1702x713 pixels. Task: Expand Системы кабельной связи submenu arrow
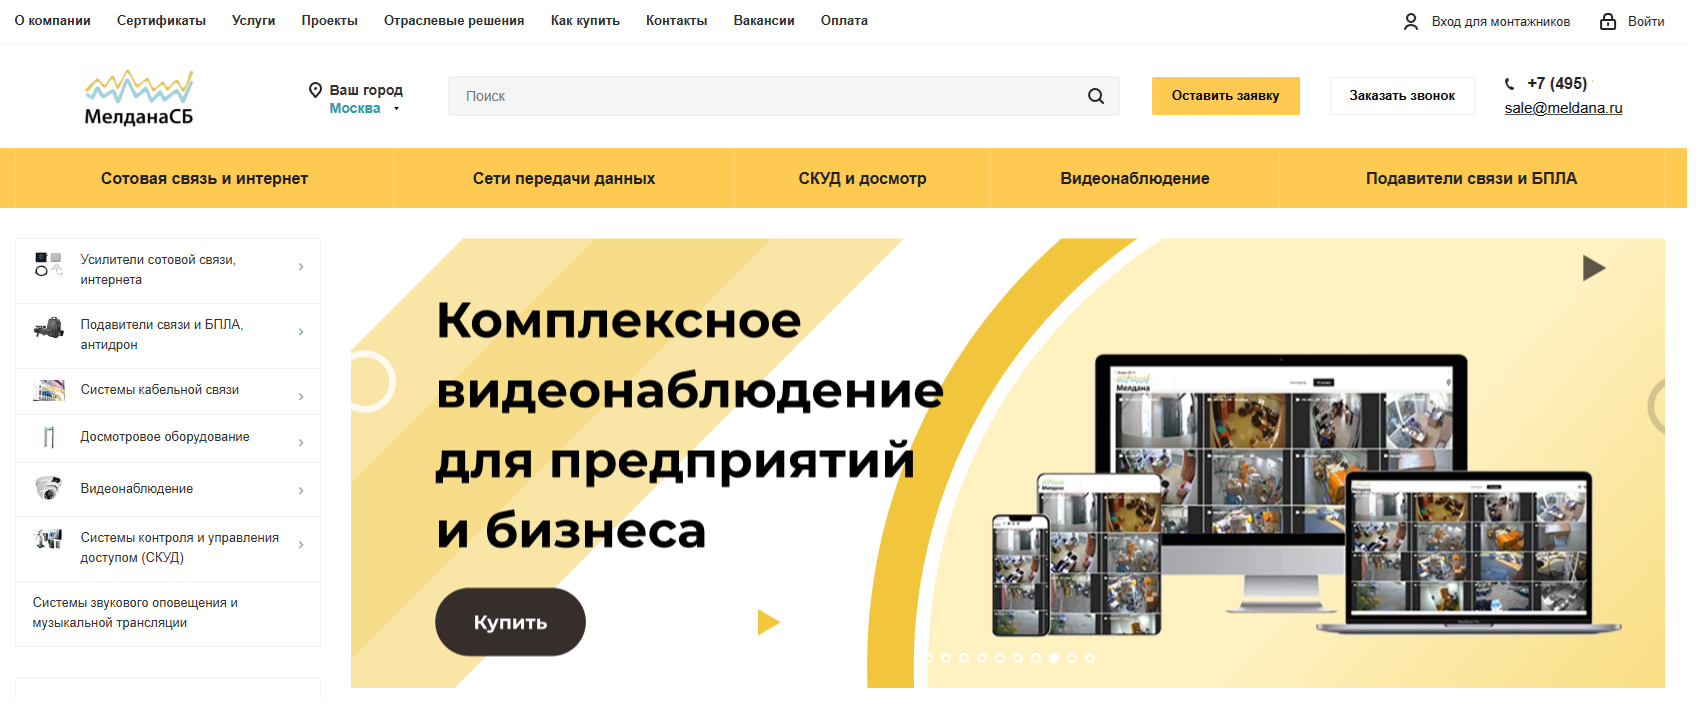click(x=301, y=397)
